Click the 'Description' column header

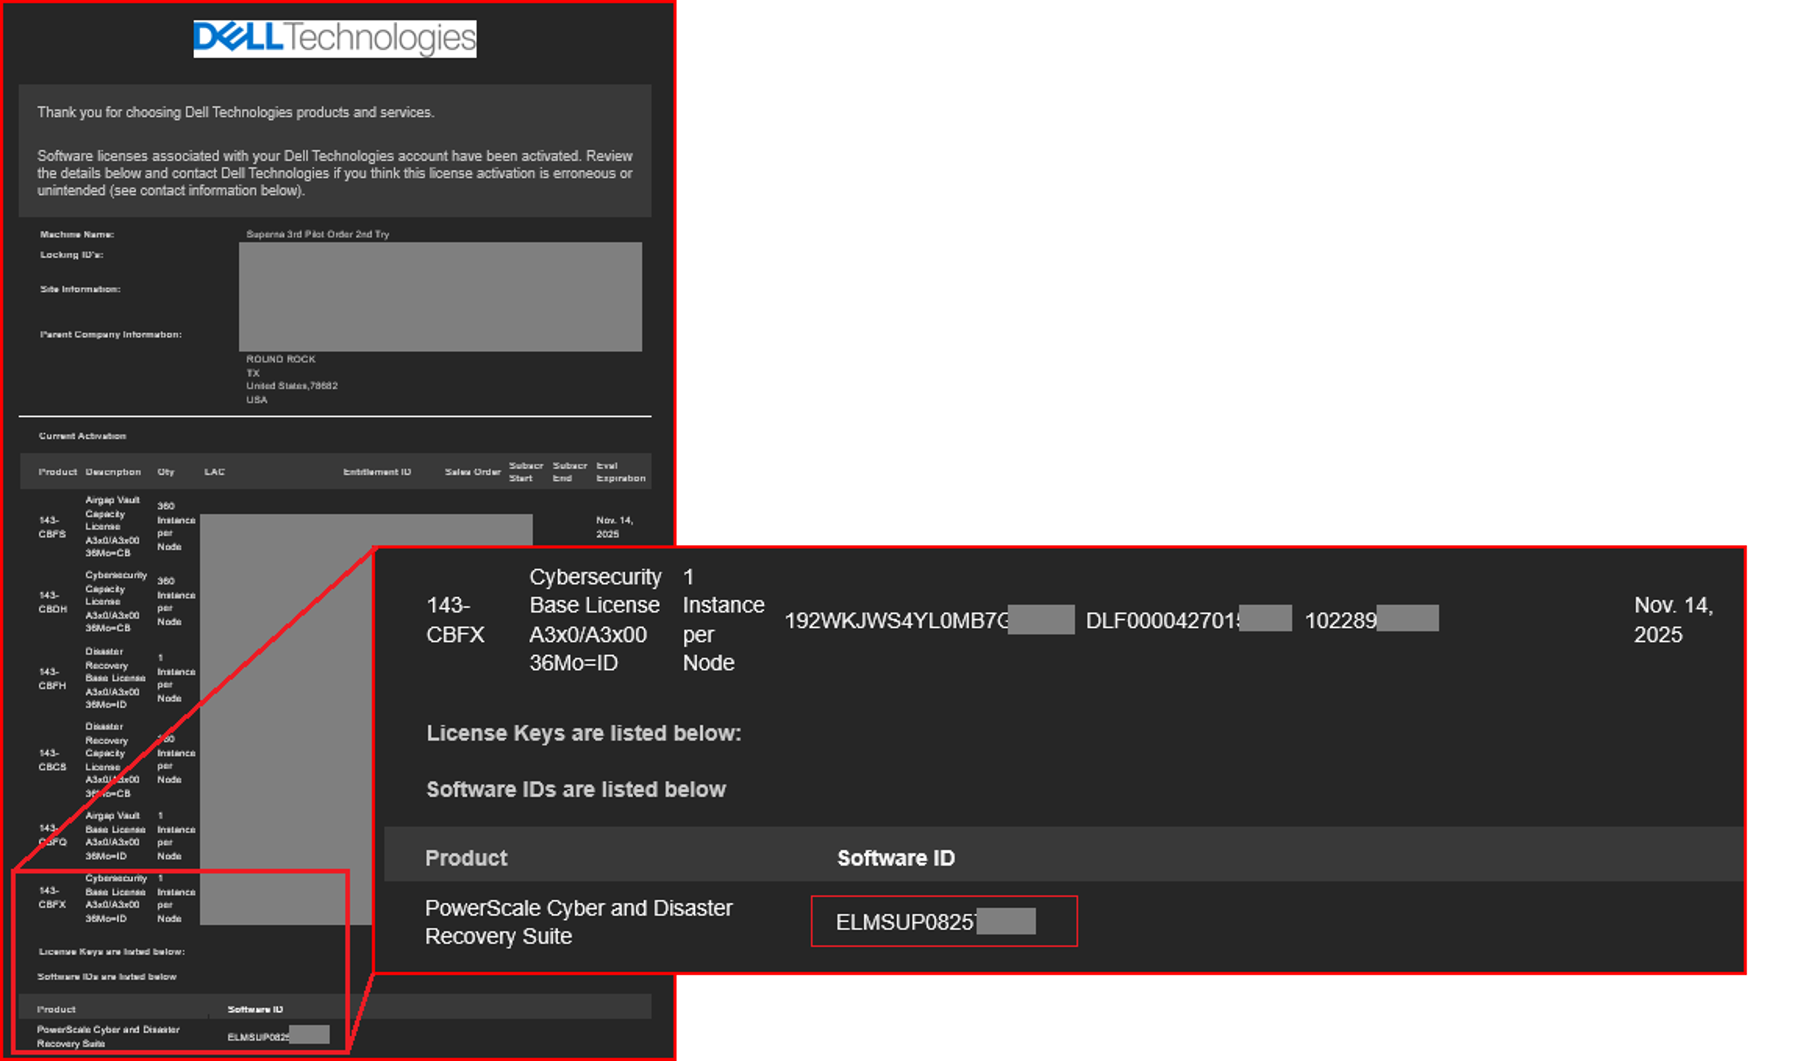(113, 472)
